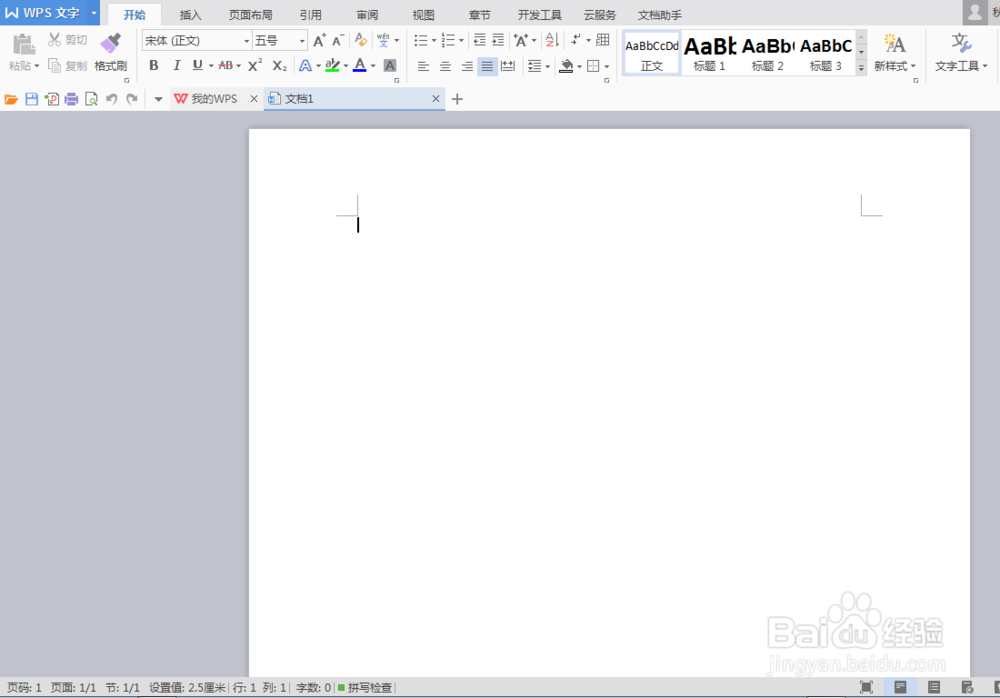Select the Format Painter (格式刷)

click(110, 52)
